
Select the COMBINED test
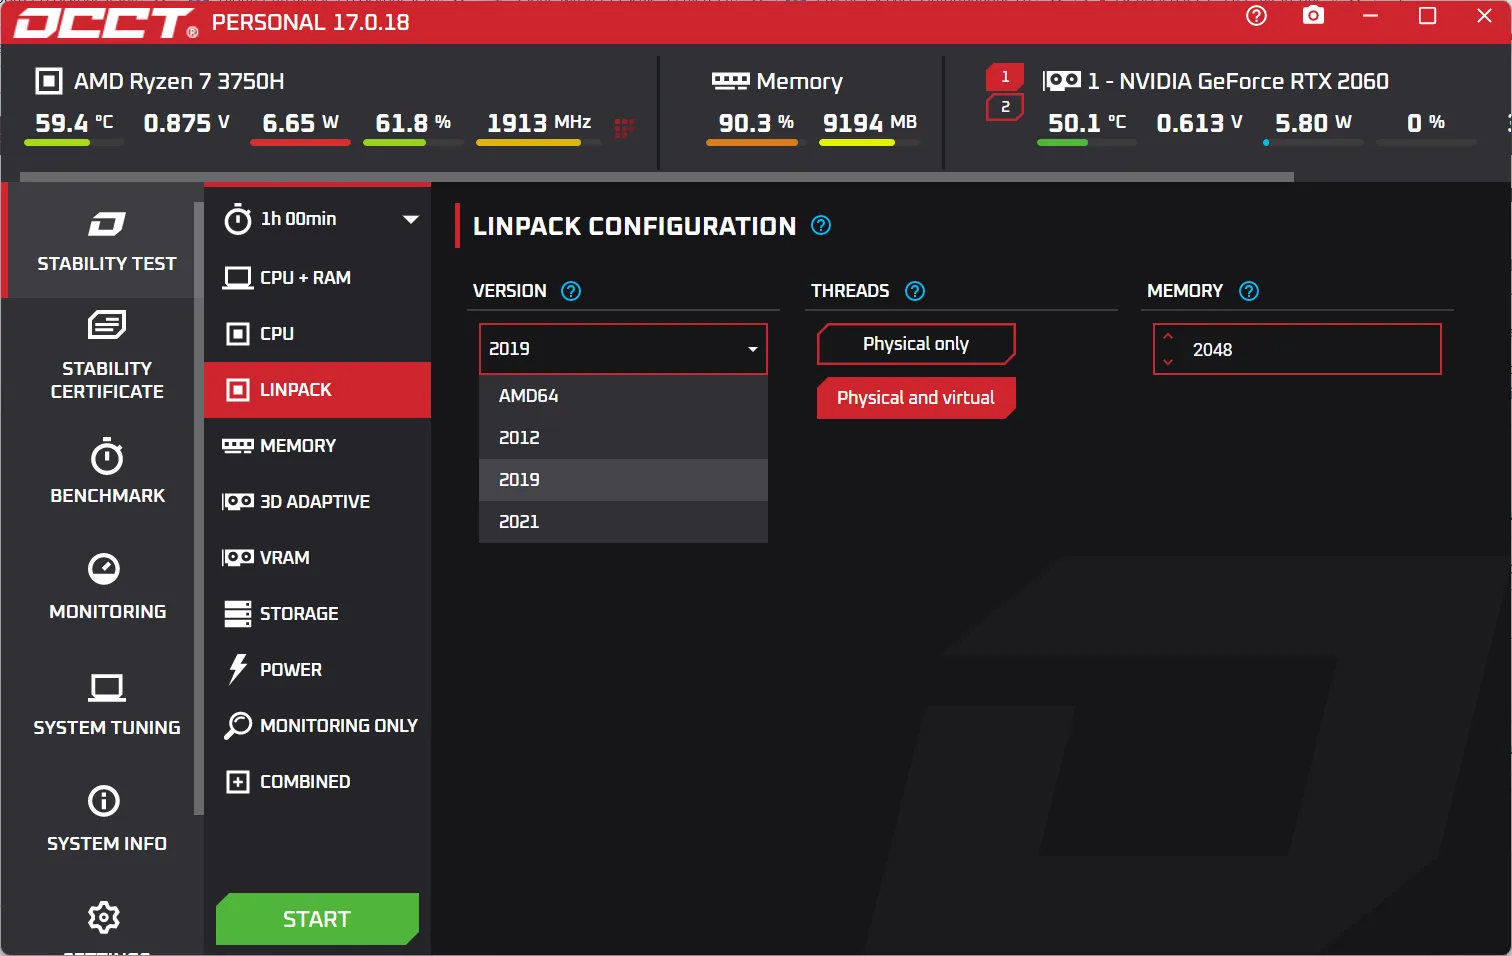(x=317, y=782)
